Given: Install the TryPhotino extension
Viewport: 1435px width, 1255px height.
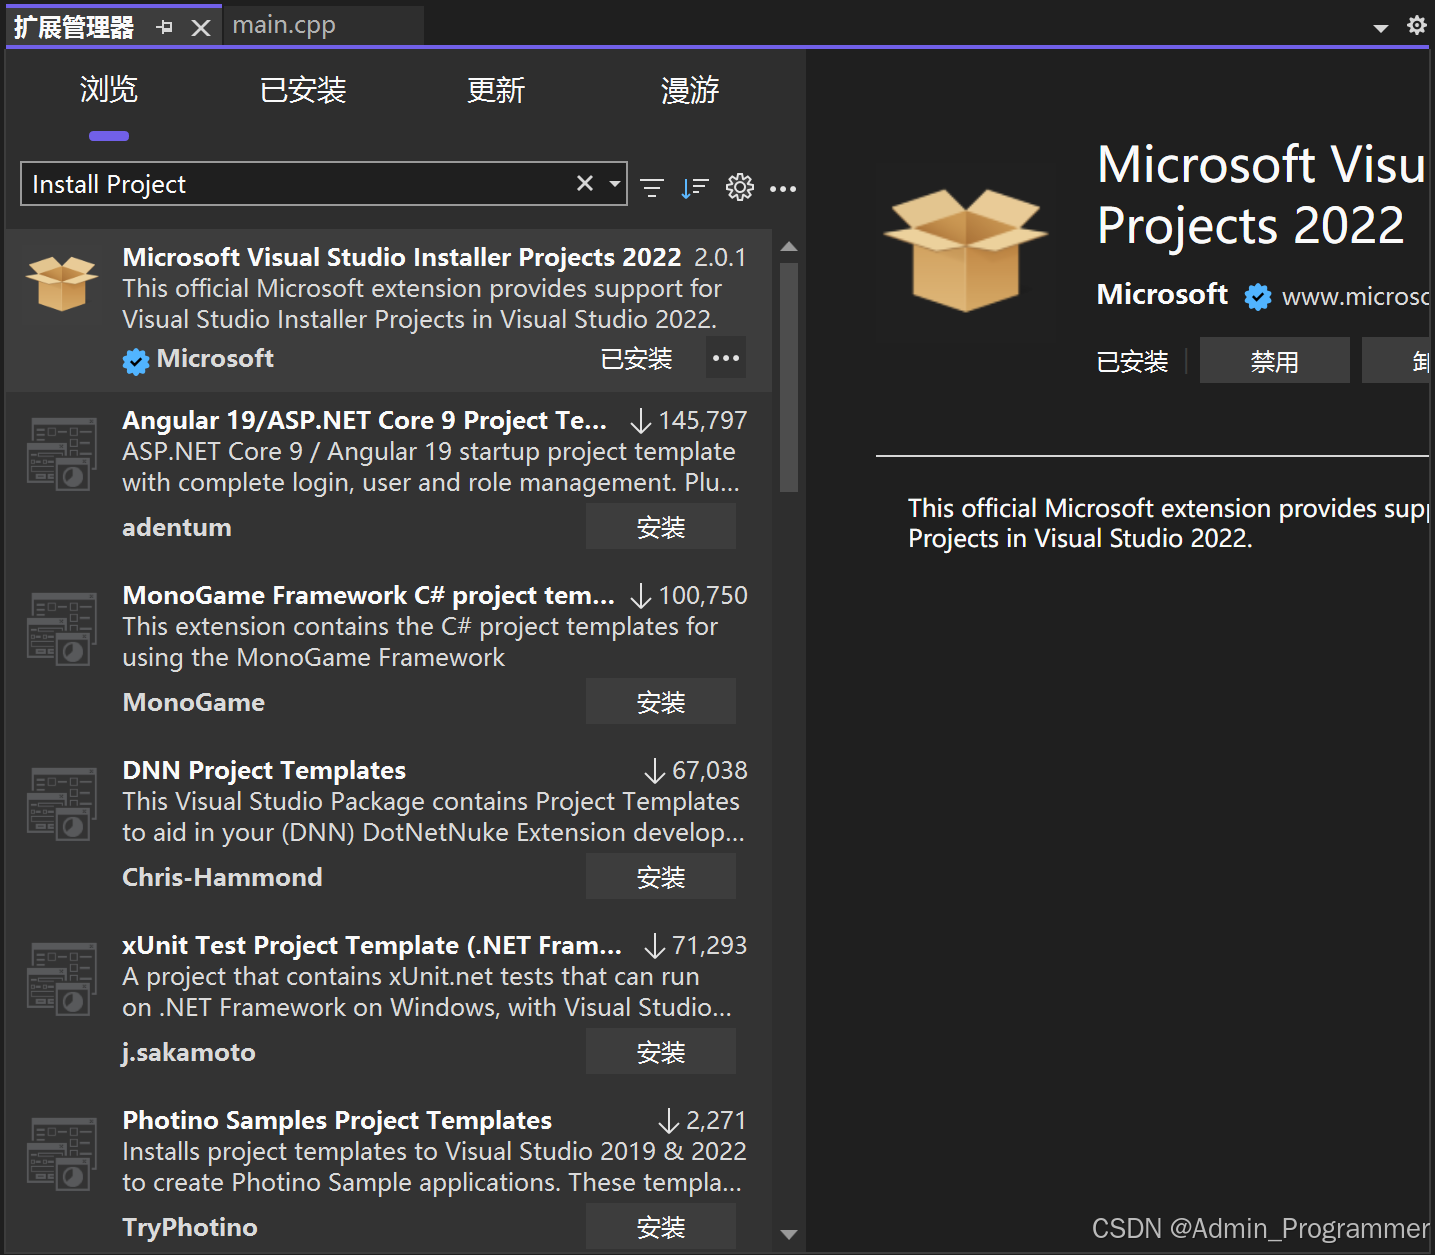Looking at the screenshot, I should coord(661,1226).
